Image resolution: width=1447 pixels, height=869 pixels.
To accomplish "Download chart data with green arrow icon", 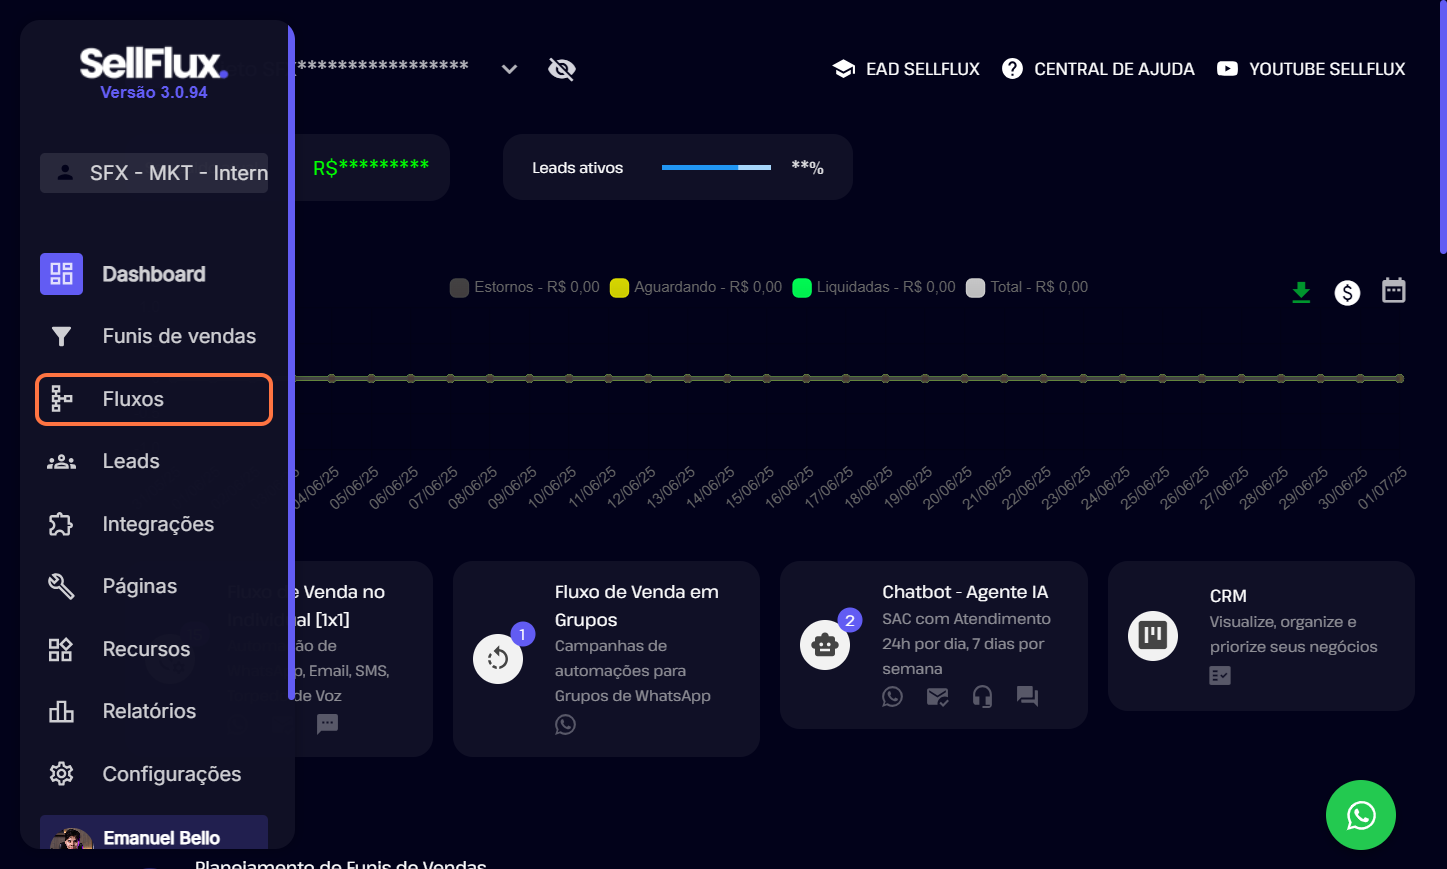I will [1301, 292].
